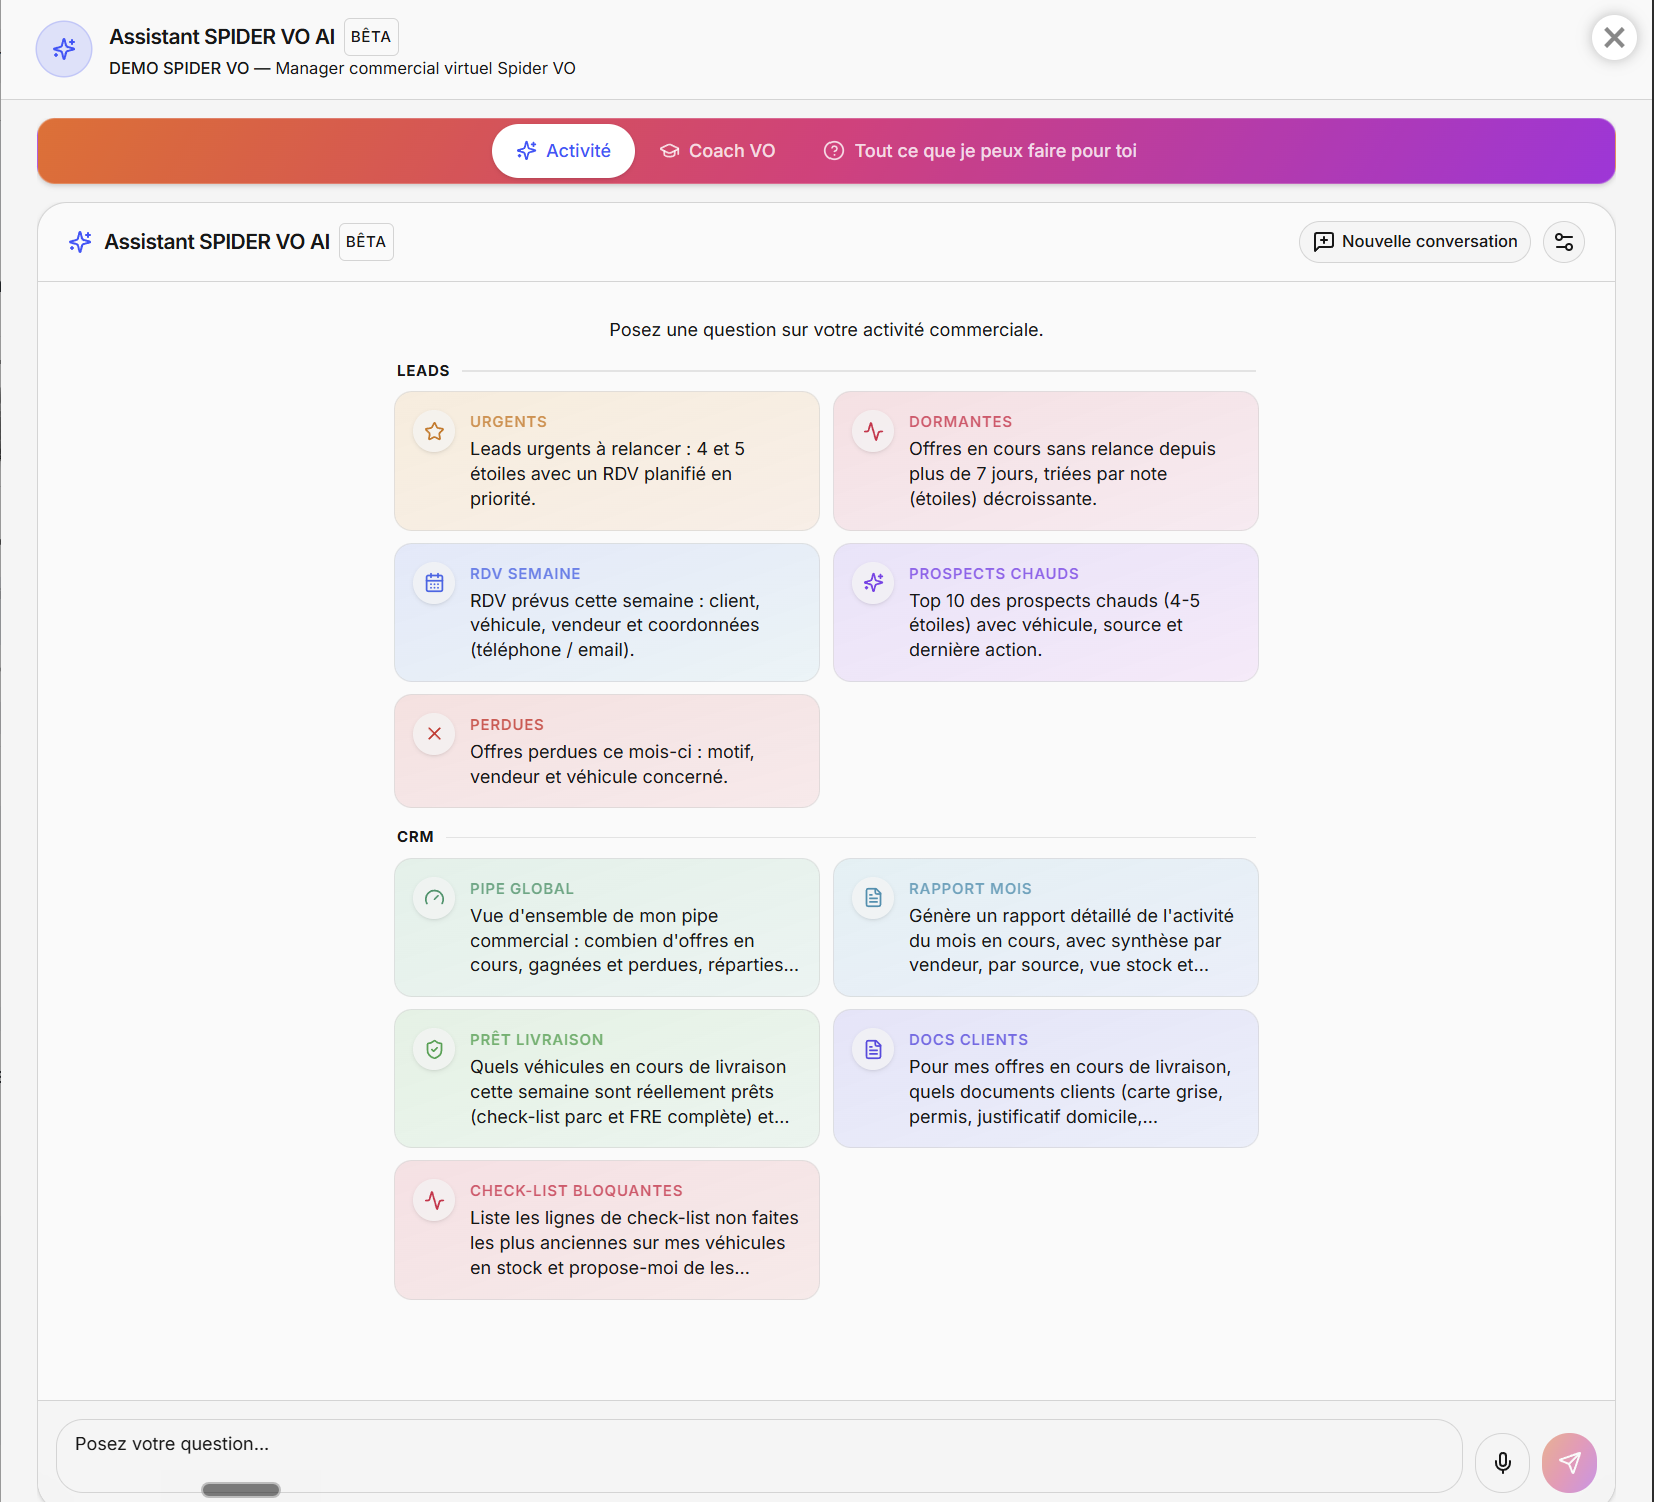Choose the CHECK-LIST BLOQUANTES suggestion text
Viewport: 1654px width, 1502px height.
pyautogui.click(x=634, y=1243)
